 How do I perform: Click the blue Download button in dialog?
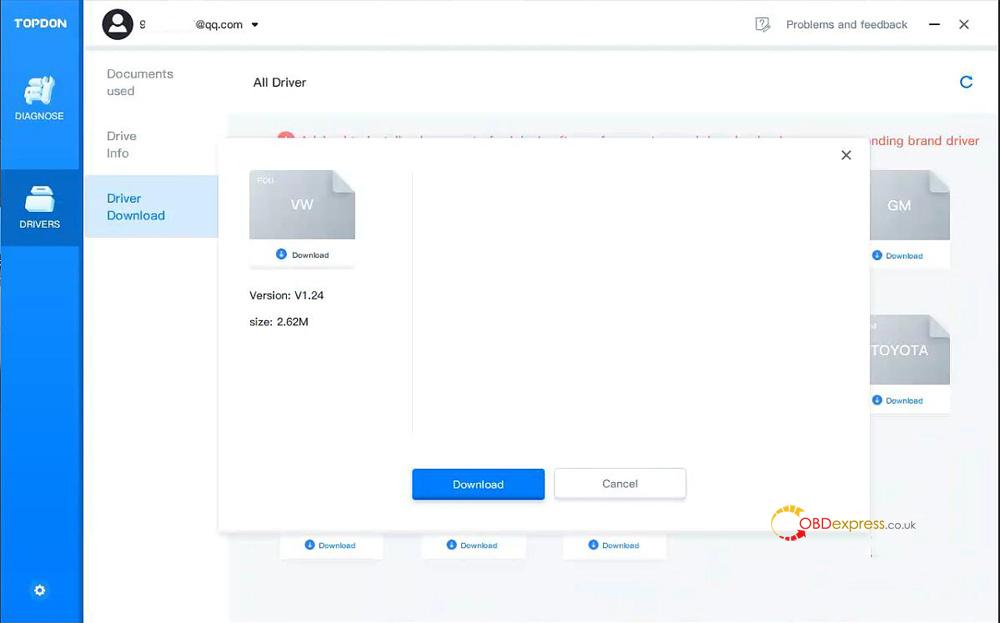tap(478, 484)
